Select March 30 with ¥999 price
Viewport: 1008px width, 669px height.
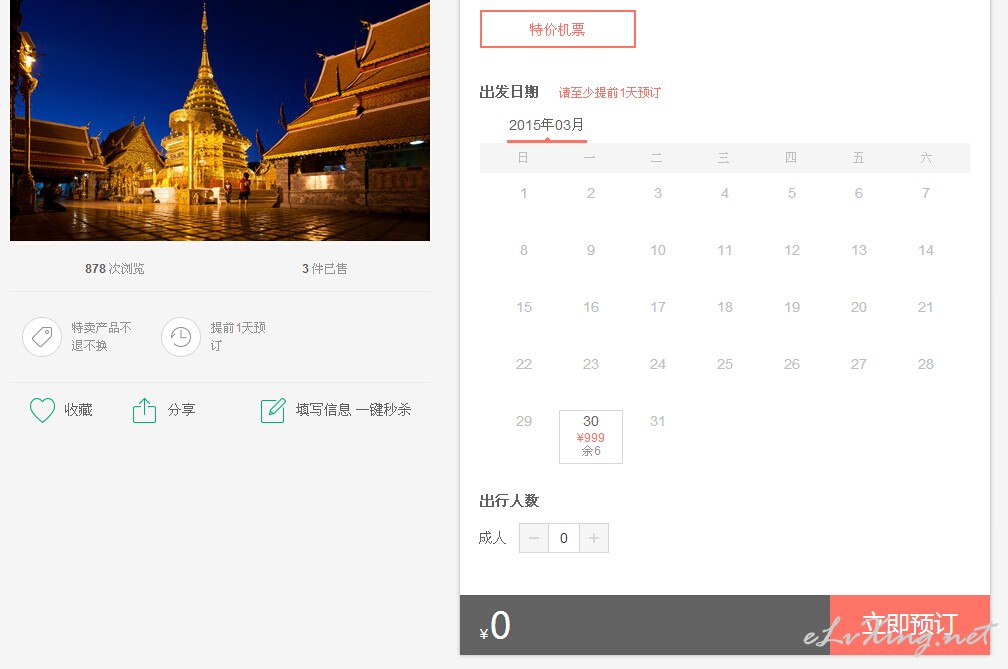[591, 436]
